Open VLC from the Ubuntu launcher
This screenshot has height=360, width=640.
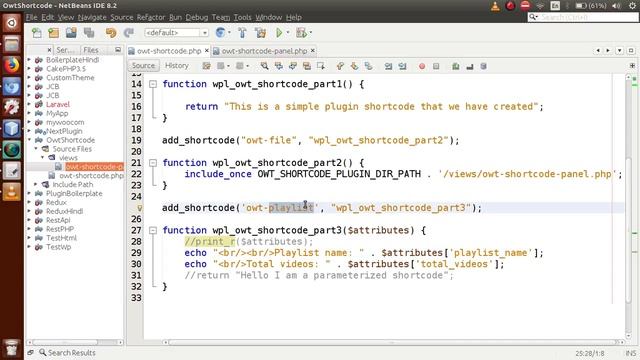point(11,192)
